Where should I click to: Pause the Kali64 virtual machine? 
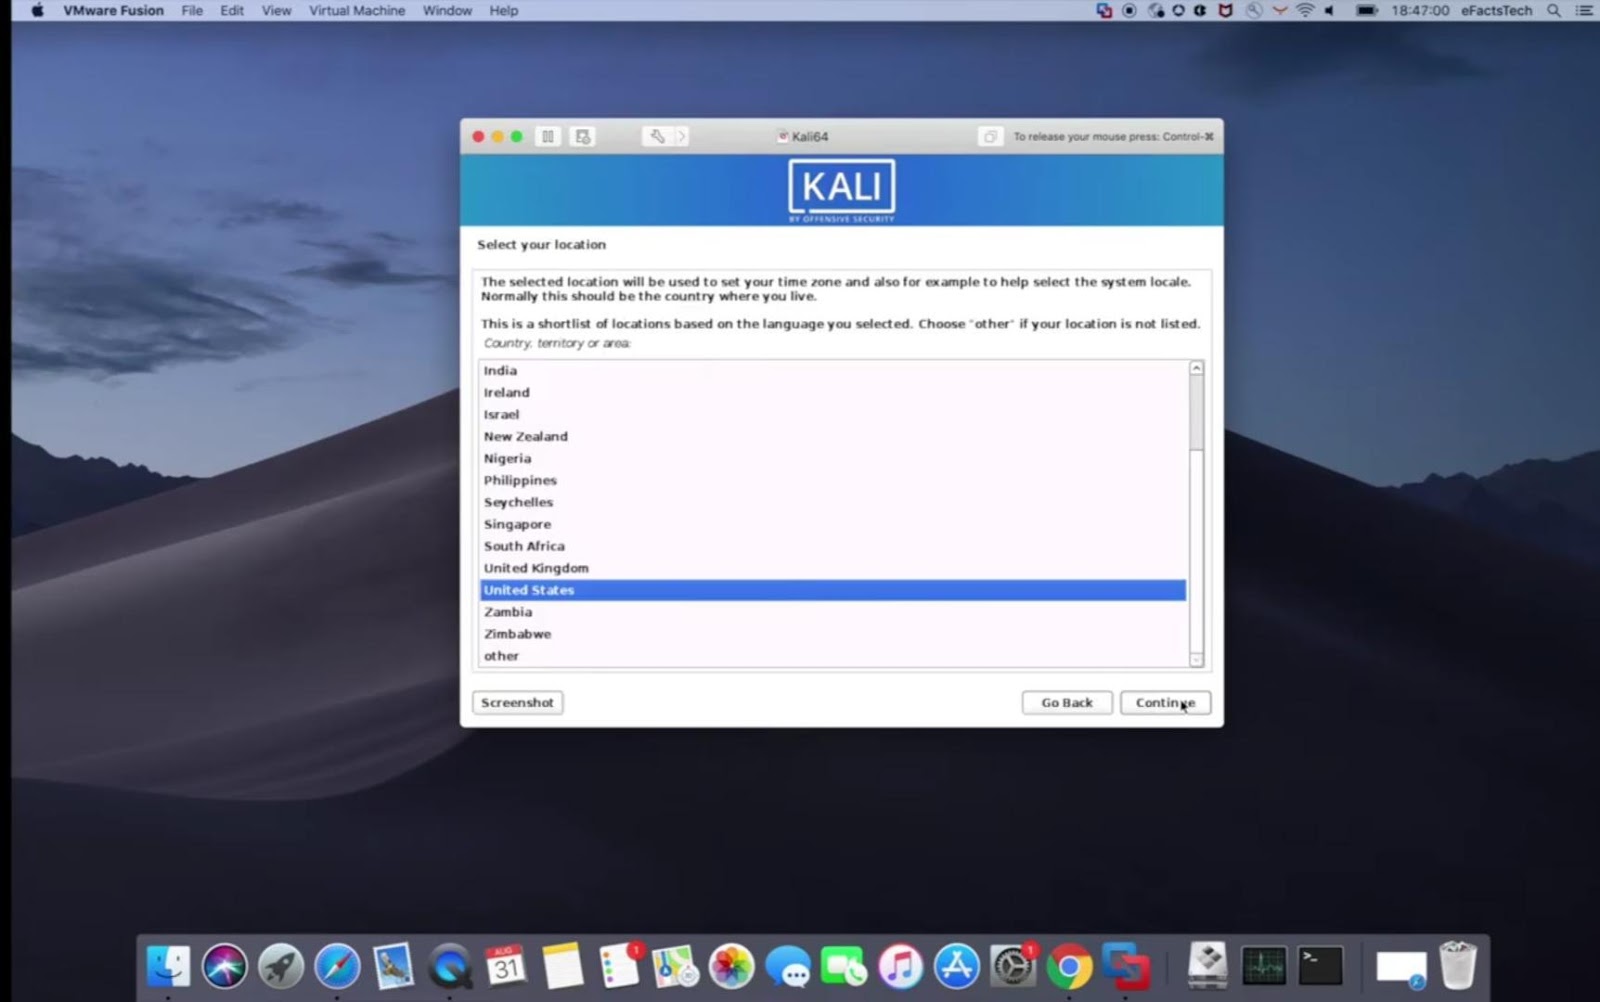pos(548,136)
